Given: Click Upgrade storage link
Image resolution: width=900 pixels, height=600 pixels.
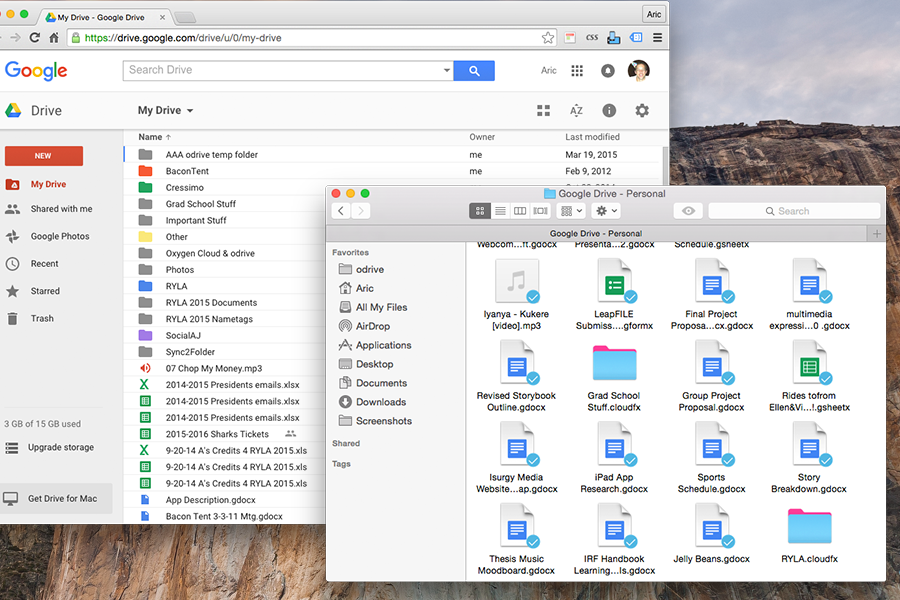Looking at the screenshot, I should pyautogui.click(x=60, y=447).
